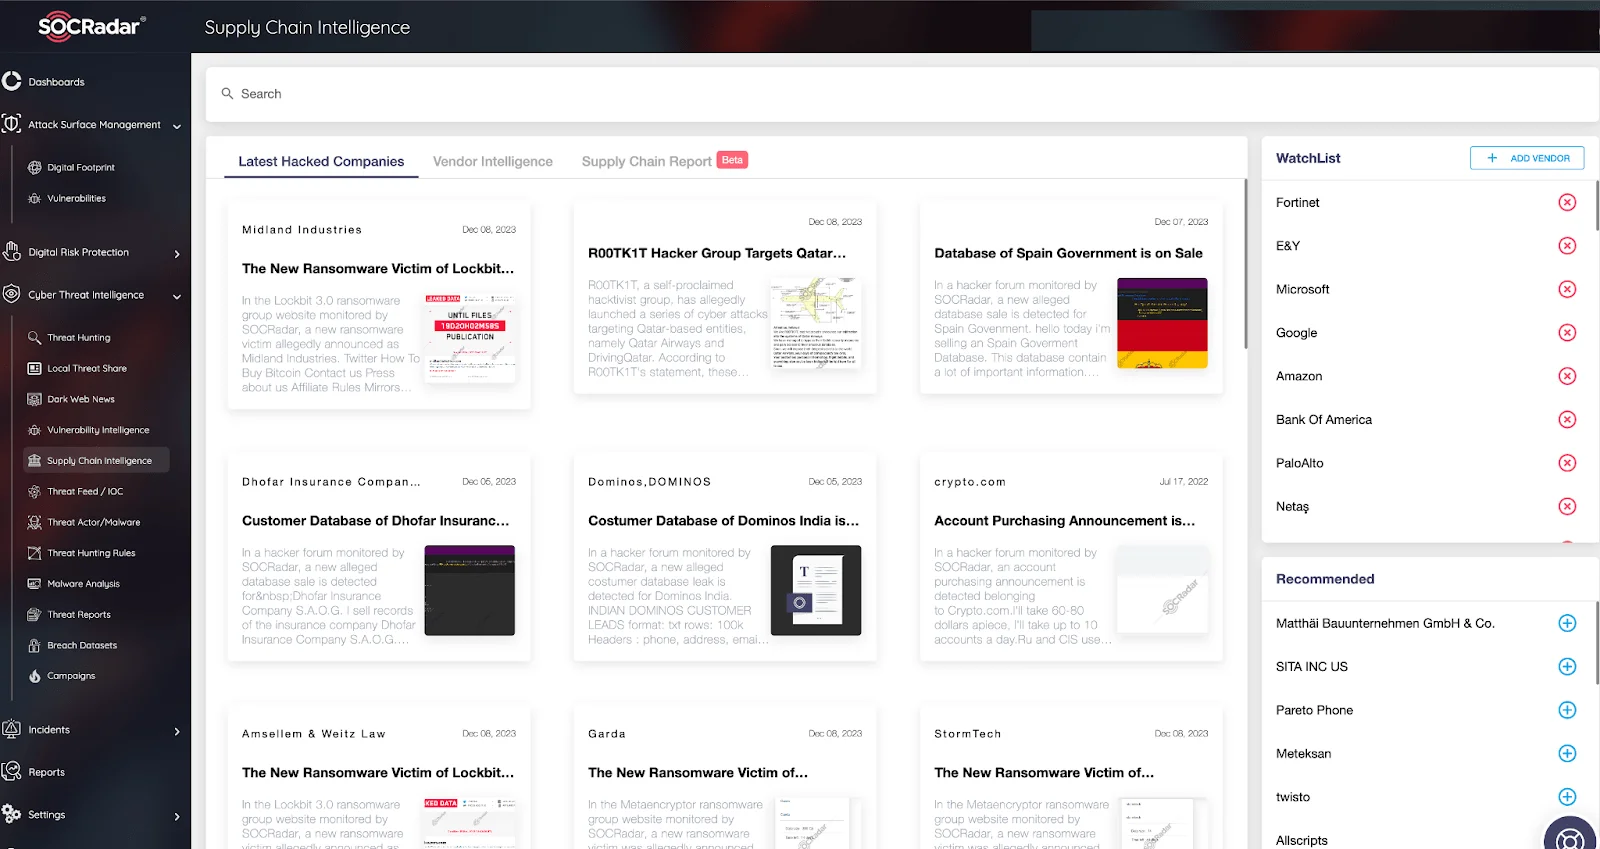
Task: Click the Malware Analysis icon
Action: (35, 583)
